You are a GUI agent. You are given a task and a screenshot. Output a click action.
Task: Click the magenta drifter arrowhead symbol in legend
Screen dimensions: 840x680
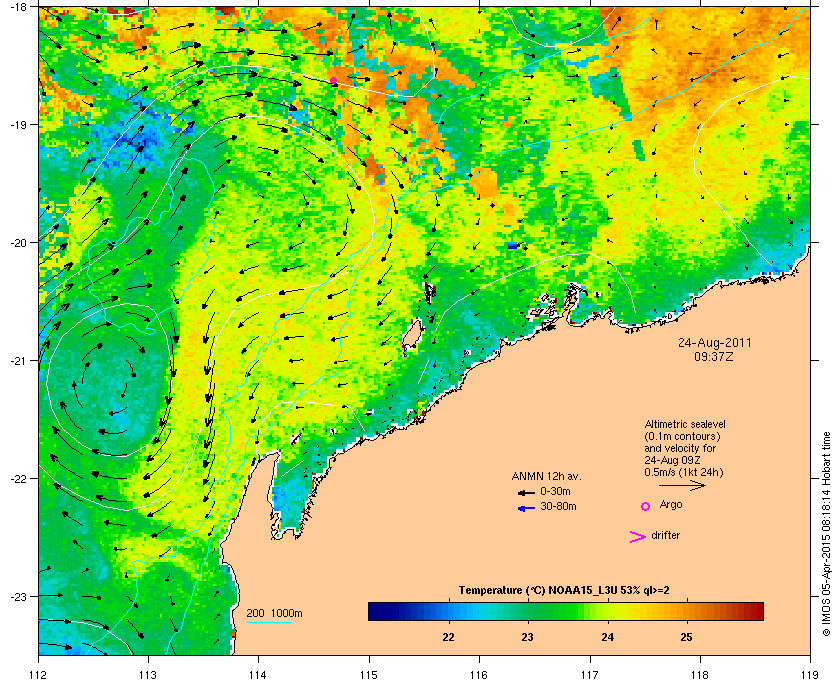[638, 537]
